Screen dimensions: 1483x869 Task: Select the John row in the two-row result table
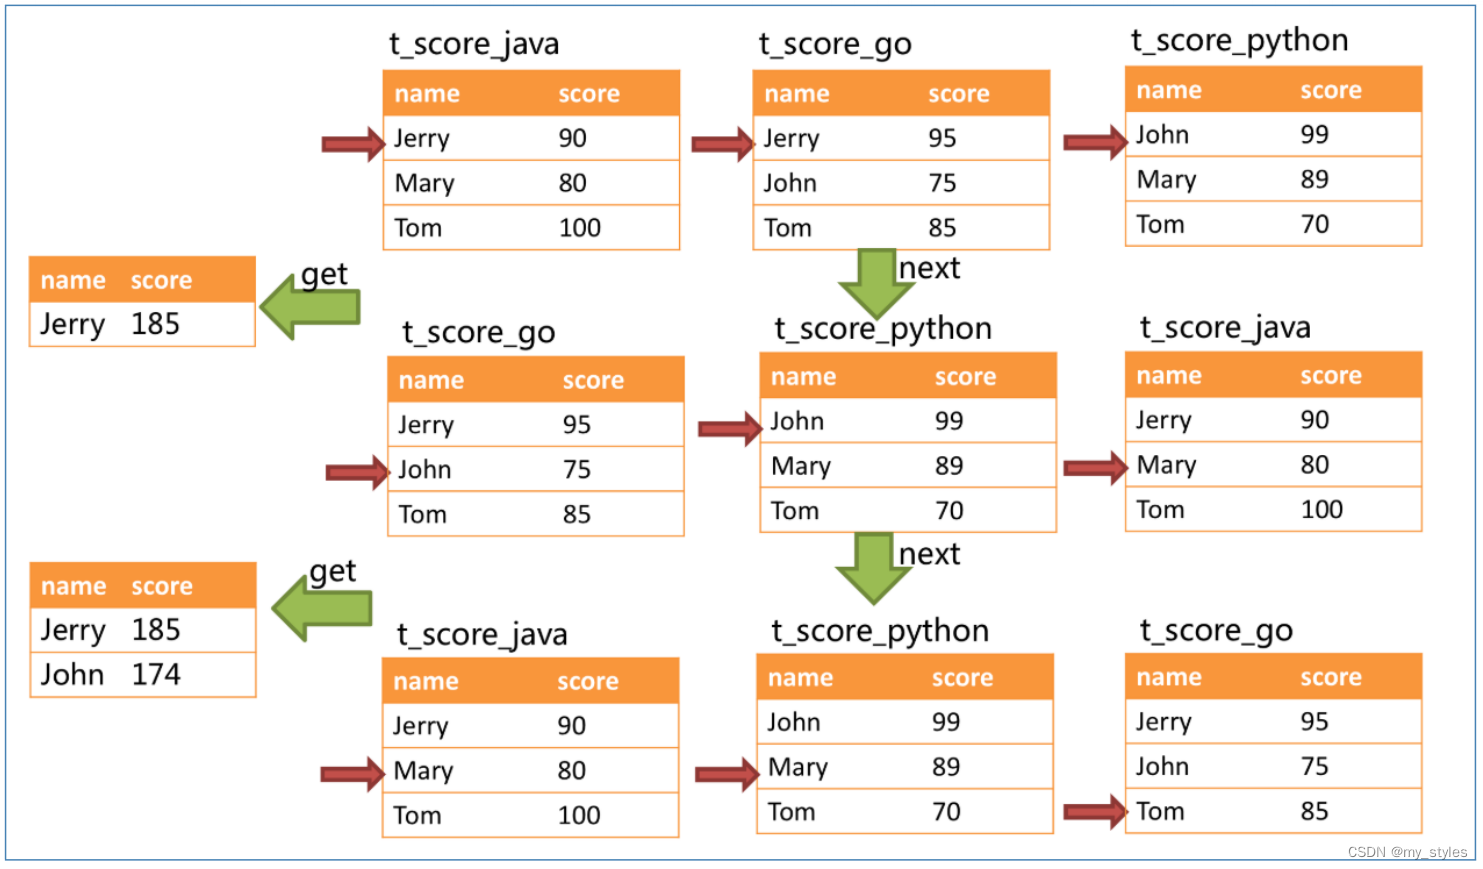click(x=143, y=675)
